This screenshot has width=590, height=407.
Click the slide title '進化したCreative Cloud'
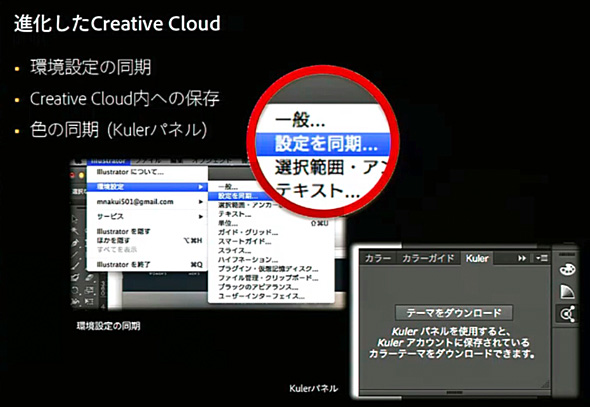[117, 24]
